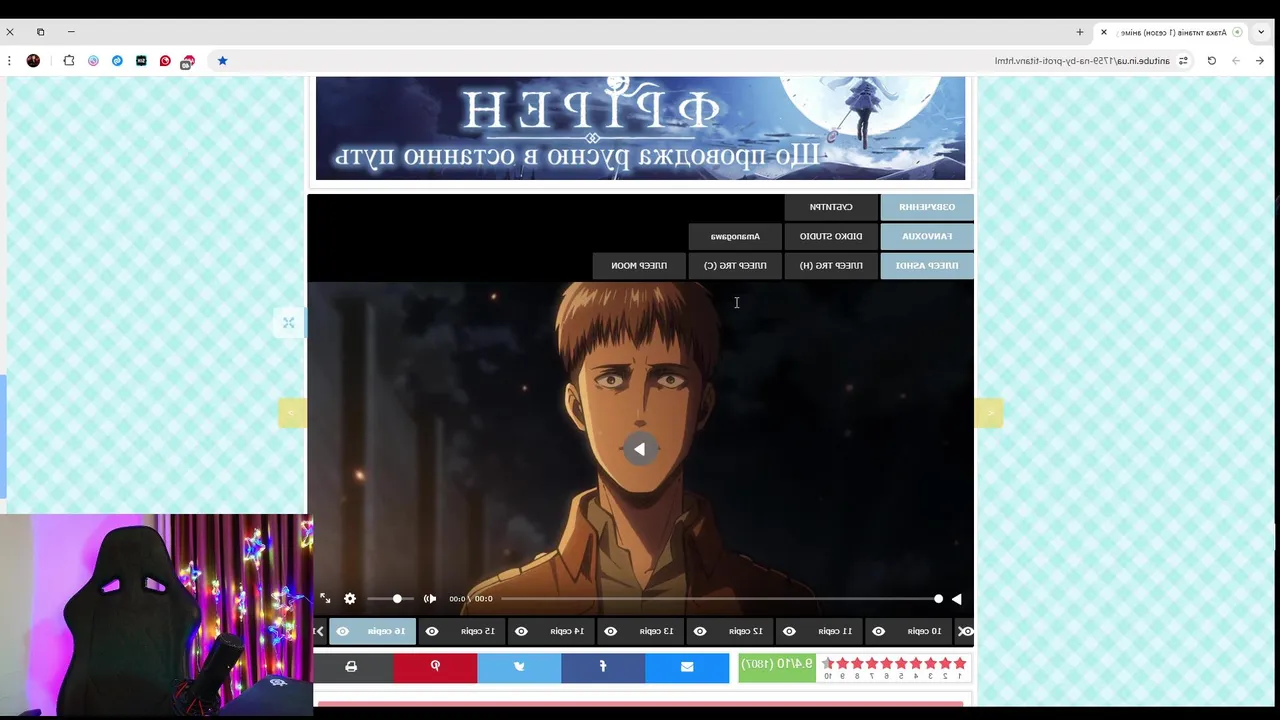Image resolution: width=1280 pixels, height=720 pixels.
Task: Select the ОЗВУЧЕННЯ tab
Action: [x=927, y=207]
